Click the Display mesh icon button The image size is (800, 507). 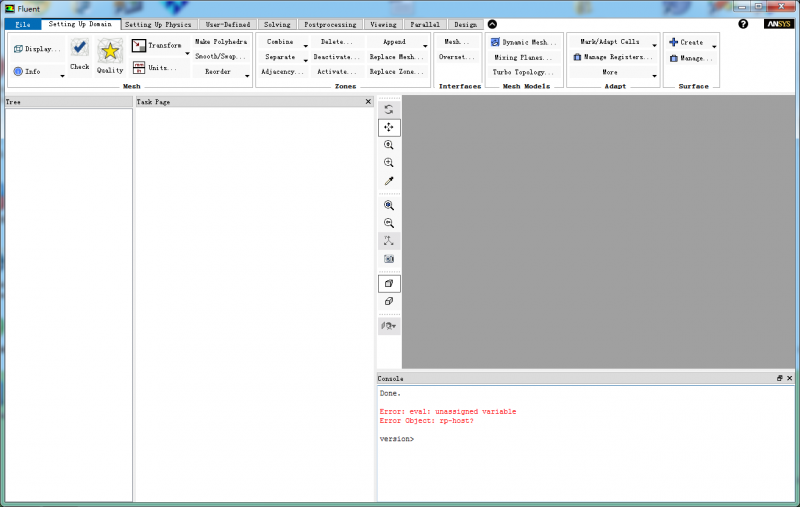click(x=37, y=49)
